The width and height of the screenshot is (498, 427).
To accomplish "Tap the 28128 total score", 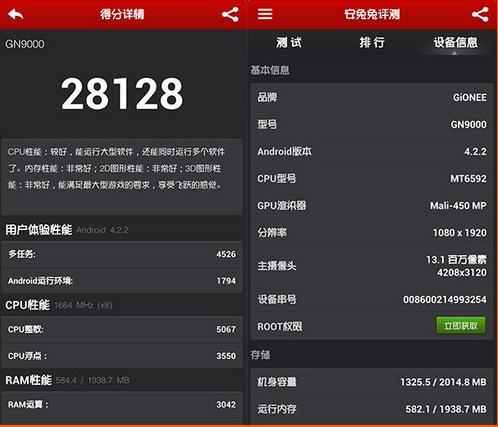I will (122, 94).
